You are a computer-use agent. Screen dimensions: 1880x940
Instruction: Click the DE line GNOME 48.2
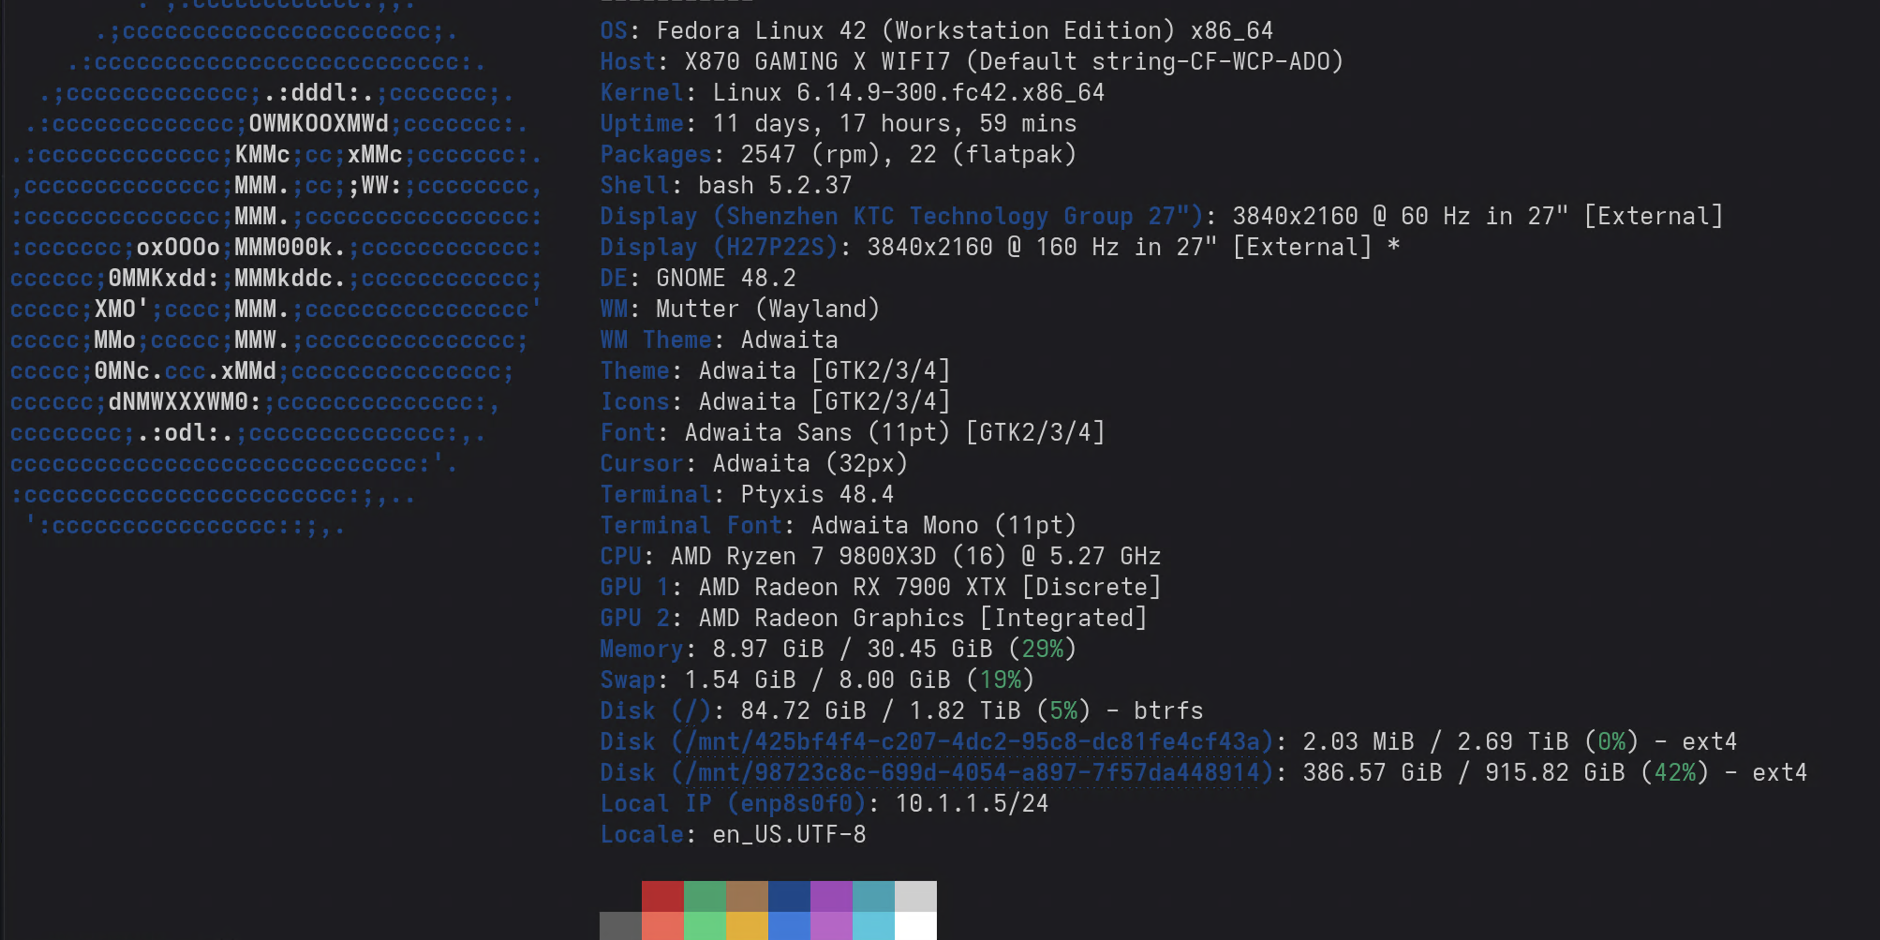698,279
